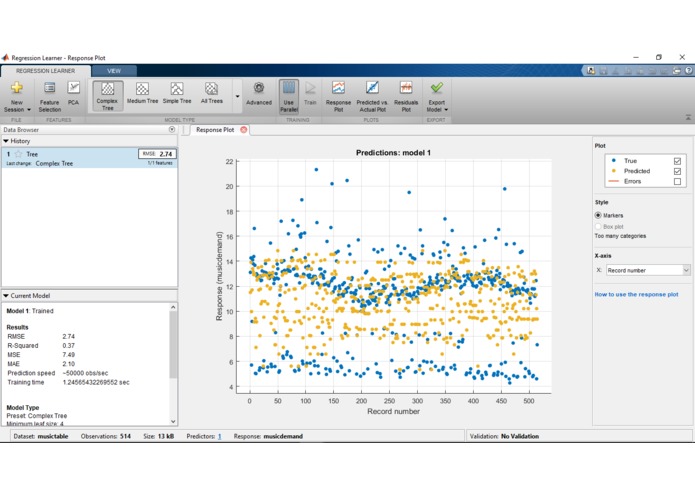Open the Response Plot
Screen dimensions: 695x494
click(x=338, y=97)
